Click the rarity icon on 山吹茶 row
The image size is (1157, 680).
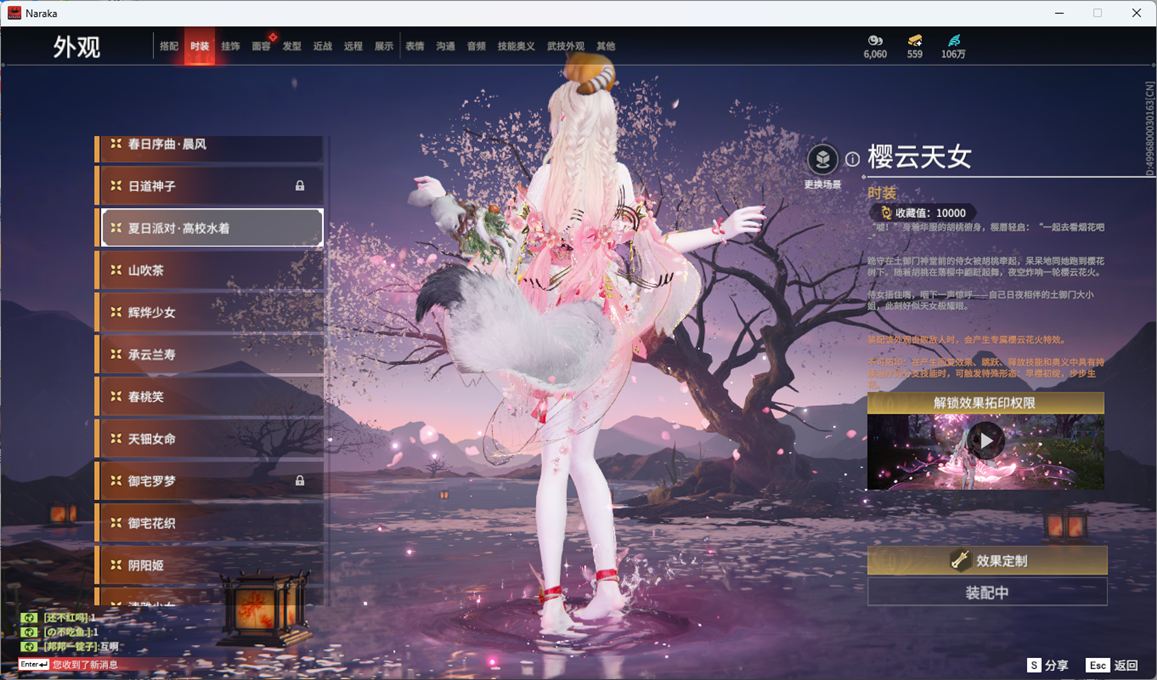[116, 270]
